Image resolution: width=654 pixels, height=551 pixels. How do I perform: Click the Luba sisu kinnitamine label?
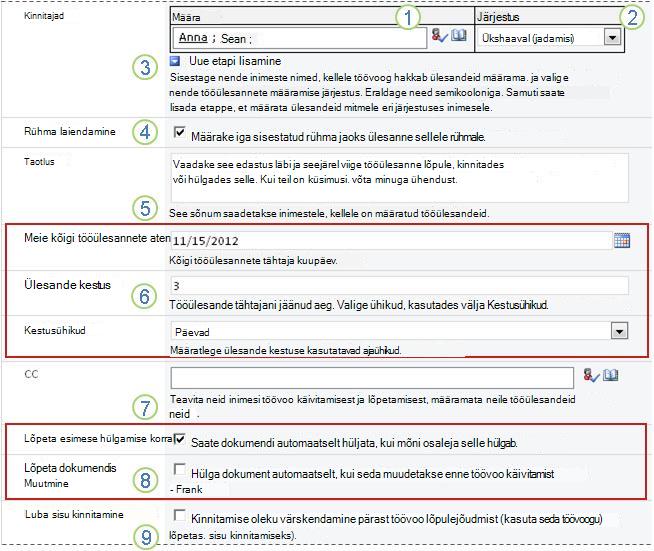74,514
